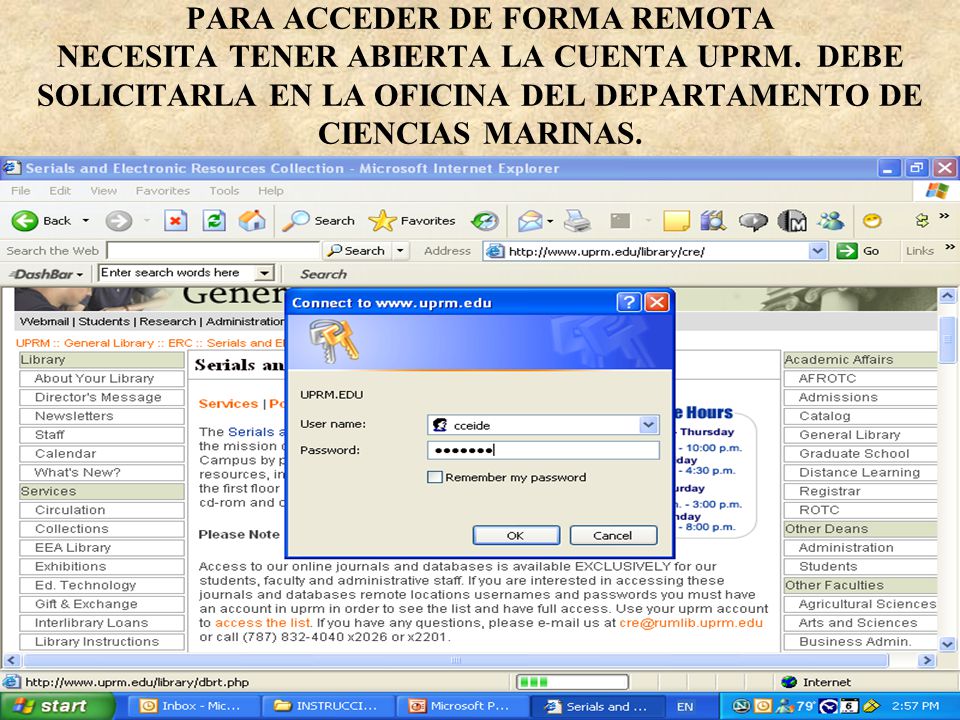960x720 pixels.
Task: Expand the Links toolbar chevron
Action: coord(950,247)
